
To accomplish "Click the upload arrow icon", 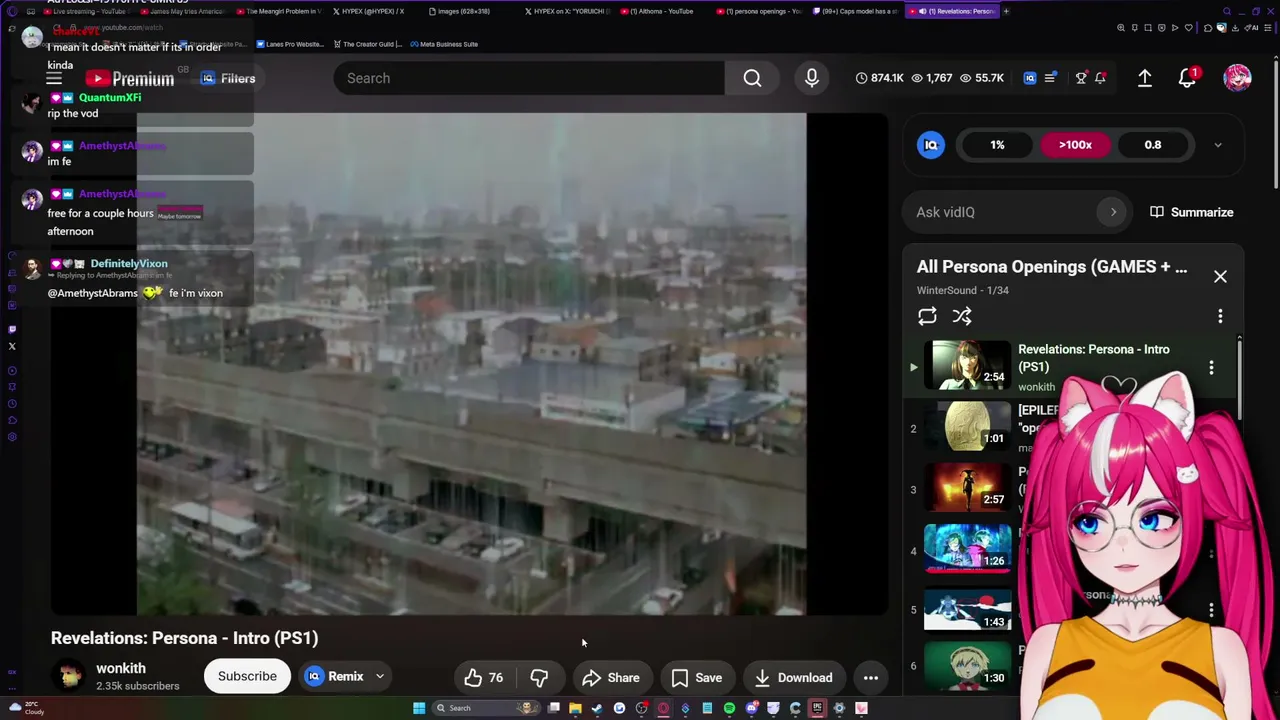I will pyautogui.click(x=1145, y=78).
